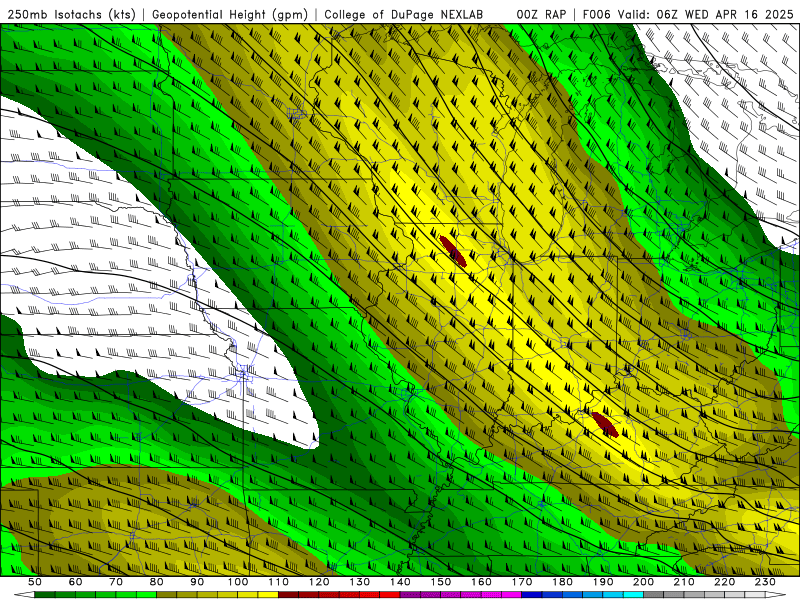Click the 190 label on the color scale
Image resolution: width=800 pixels, height=600 pixels.
click(603, 582)
